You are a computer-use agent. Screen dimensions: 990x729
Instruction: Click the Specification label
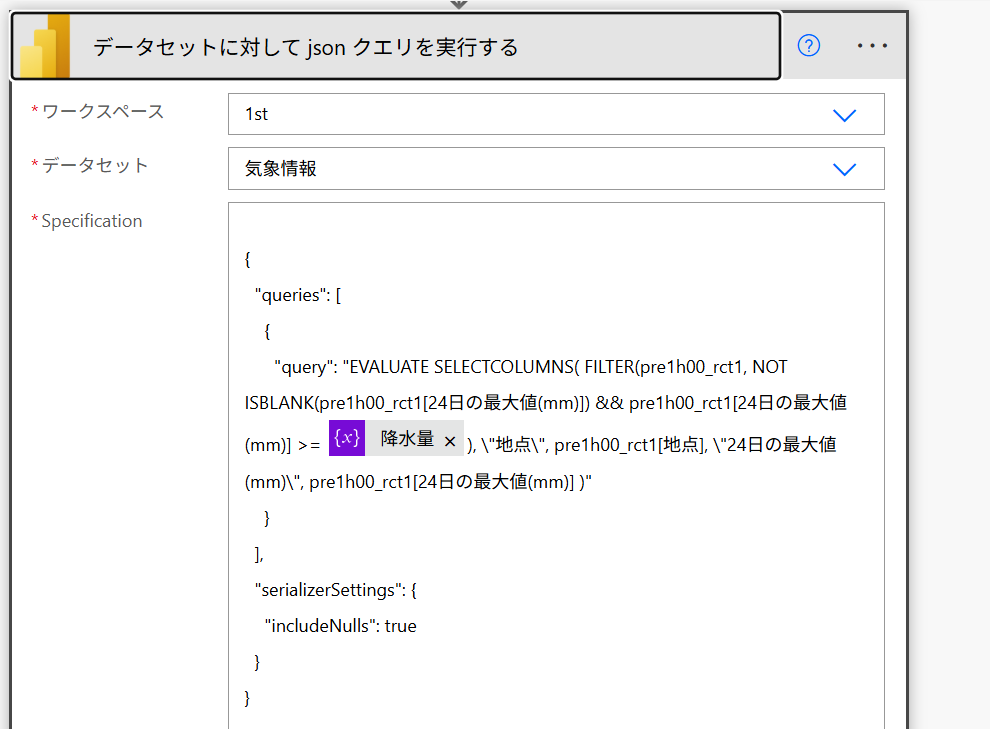click(92, 221)
